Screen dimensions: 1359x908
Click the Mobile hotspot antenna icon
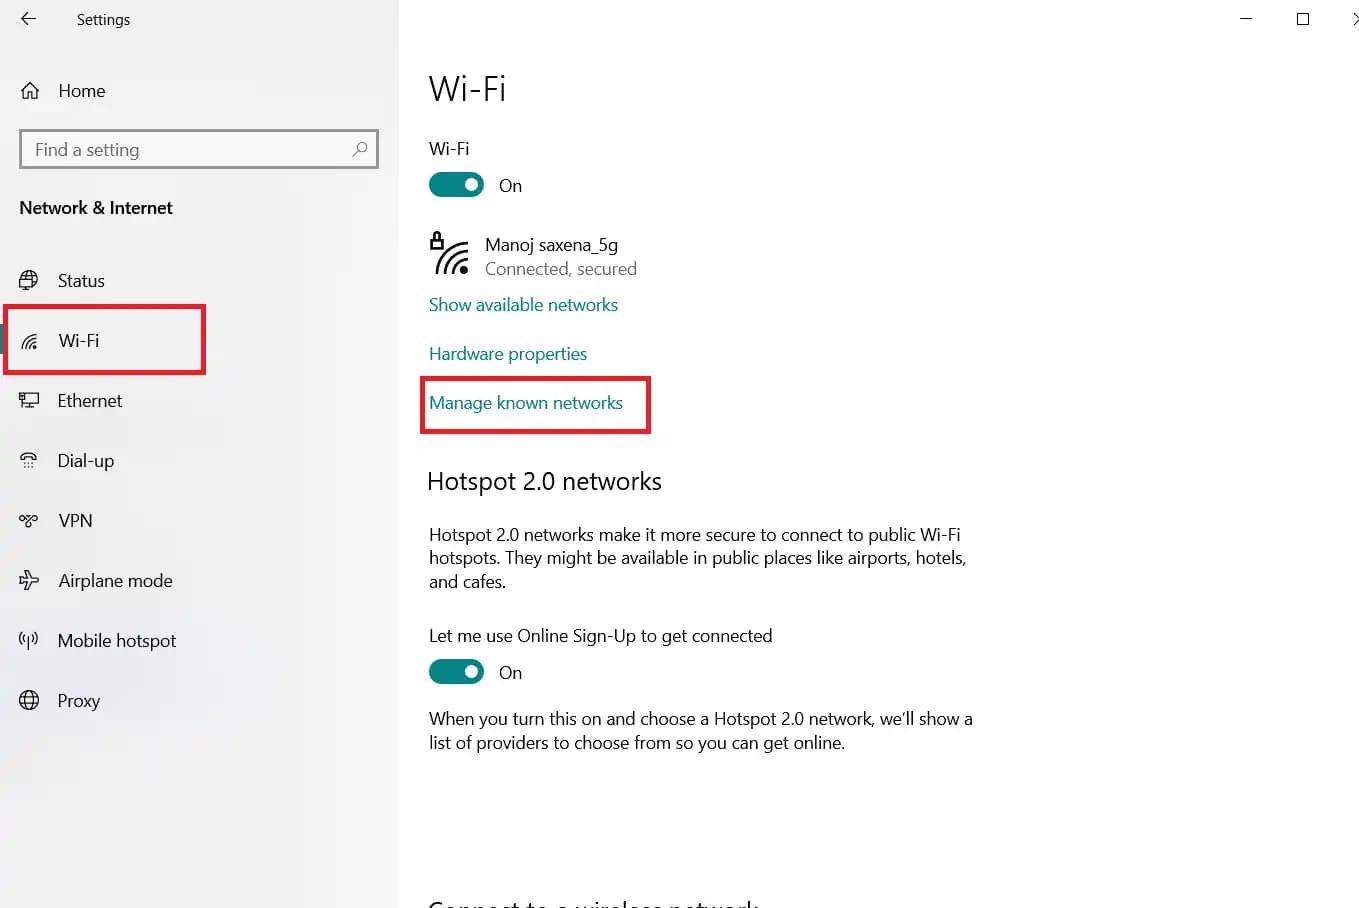pos(29,641)
